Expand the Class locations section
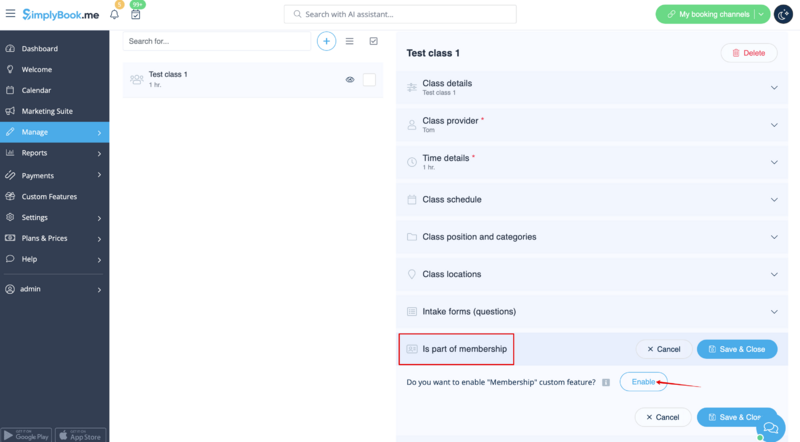The width and height of the screenshot is (800, 442). (x=592, y=274)
